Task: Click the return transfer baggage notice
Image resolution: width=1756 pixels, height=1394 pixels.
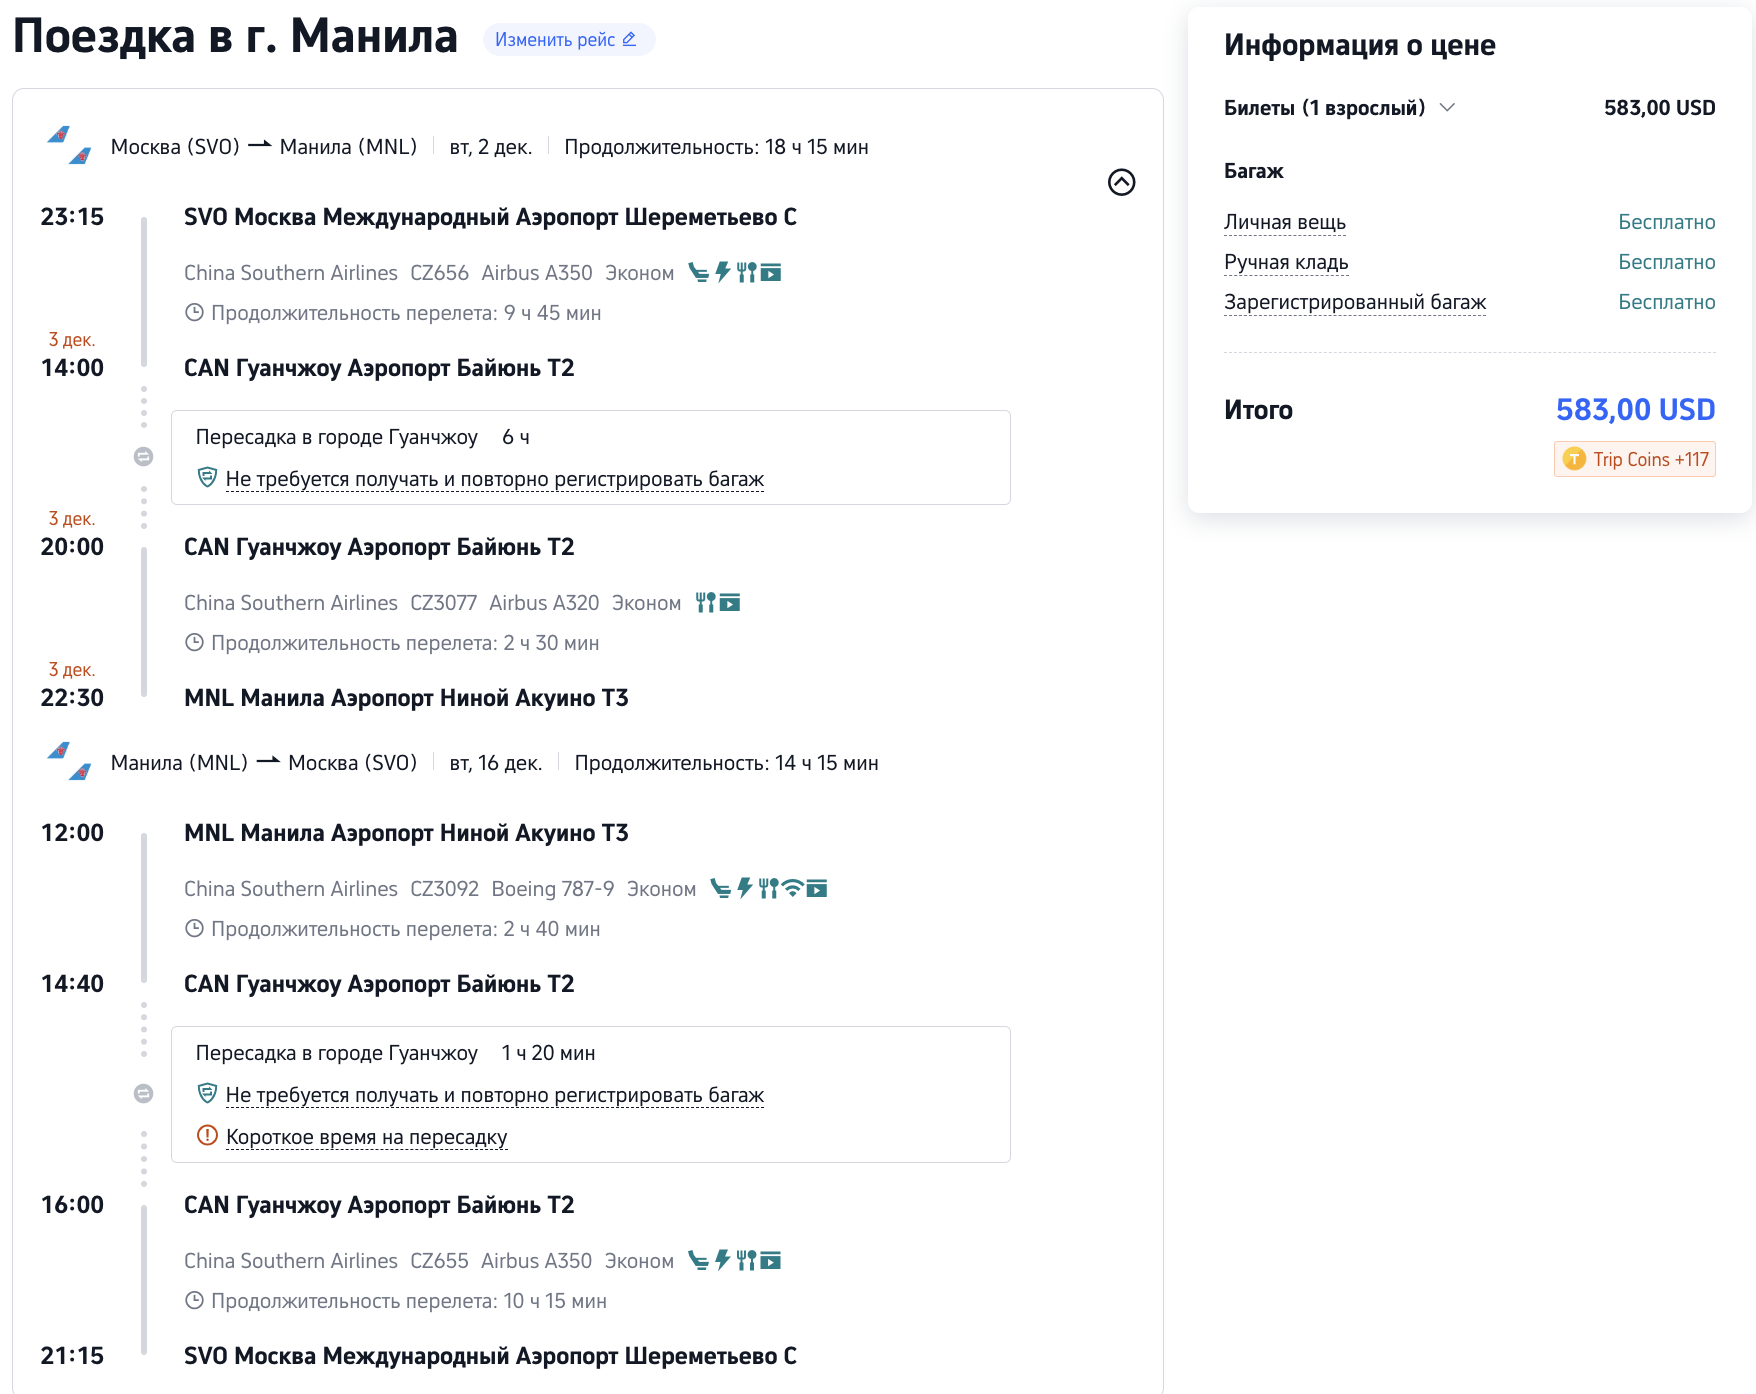Action: click(494, 1095)
